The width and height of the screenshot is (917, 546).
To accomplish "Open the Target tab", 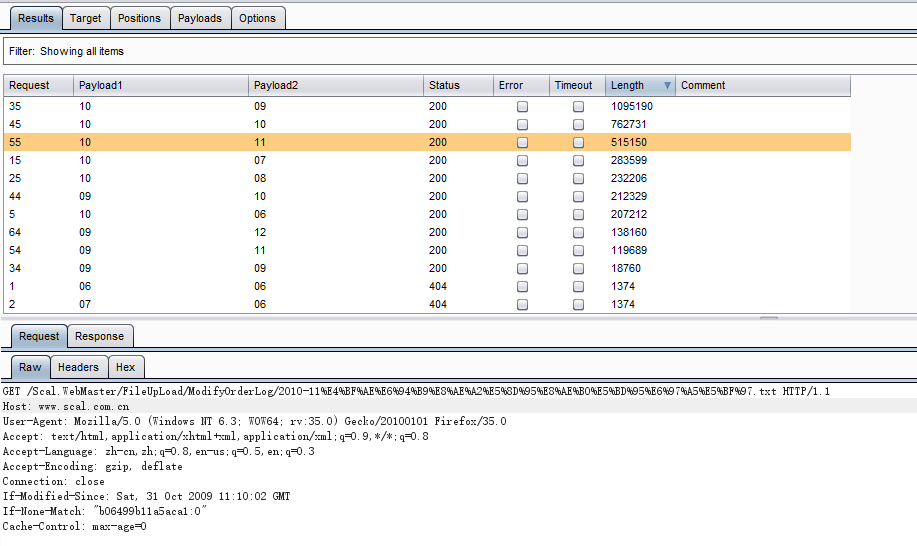I will click(x=85, y=18).
